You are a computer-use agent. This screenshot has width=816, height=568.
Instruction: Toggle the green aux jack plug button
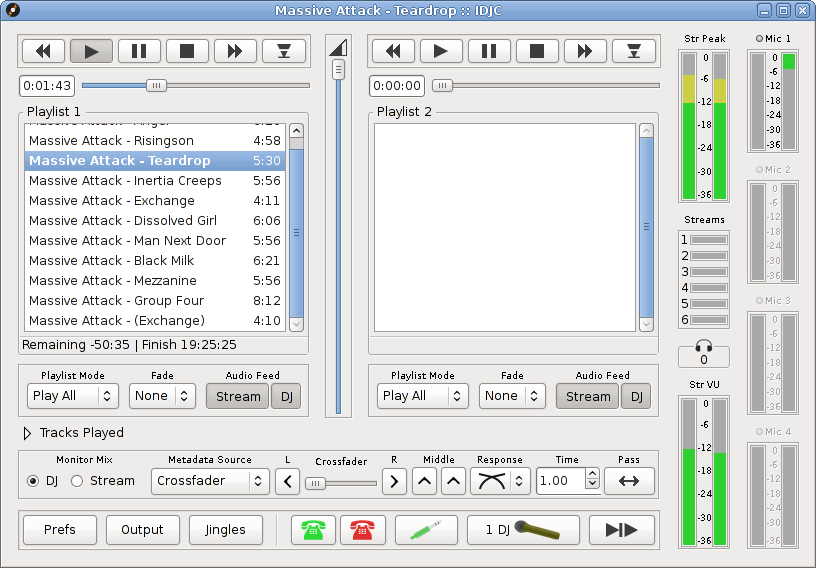[426, 530]
